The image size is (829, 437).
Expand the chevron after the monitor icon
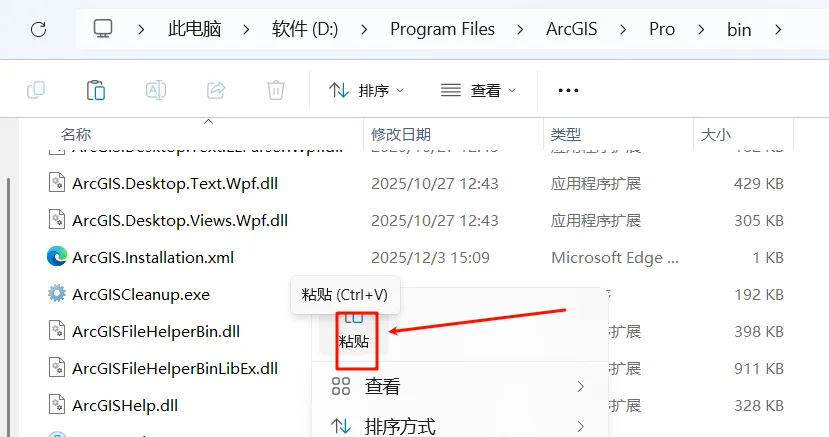[x=141, y=30]
